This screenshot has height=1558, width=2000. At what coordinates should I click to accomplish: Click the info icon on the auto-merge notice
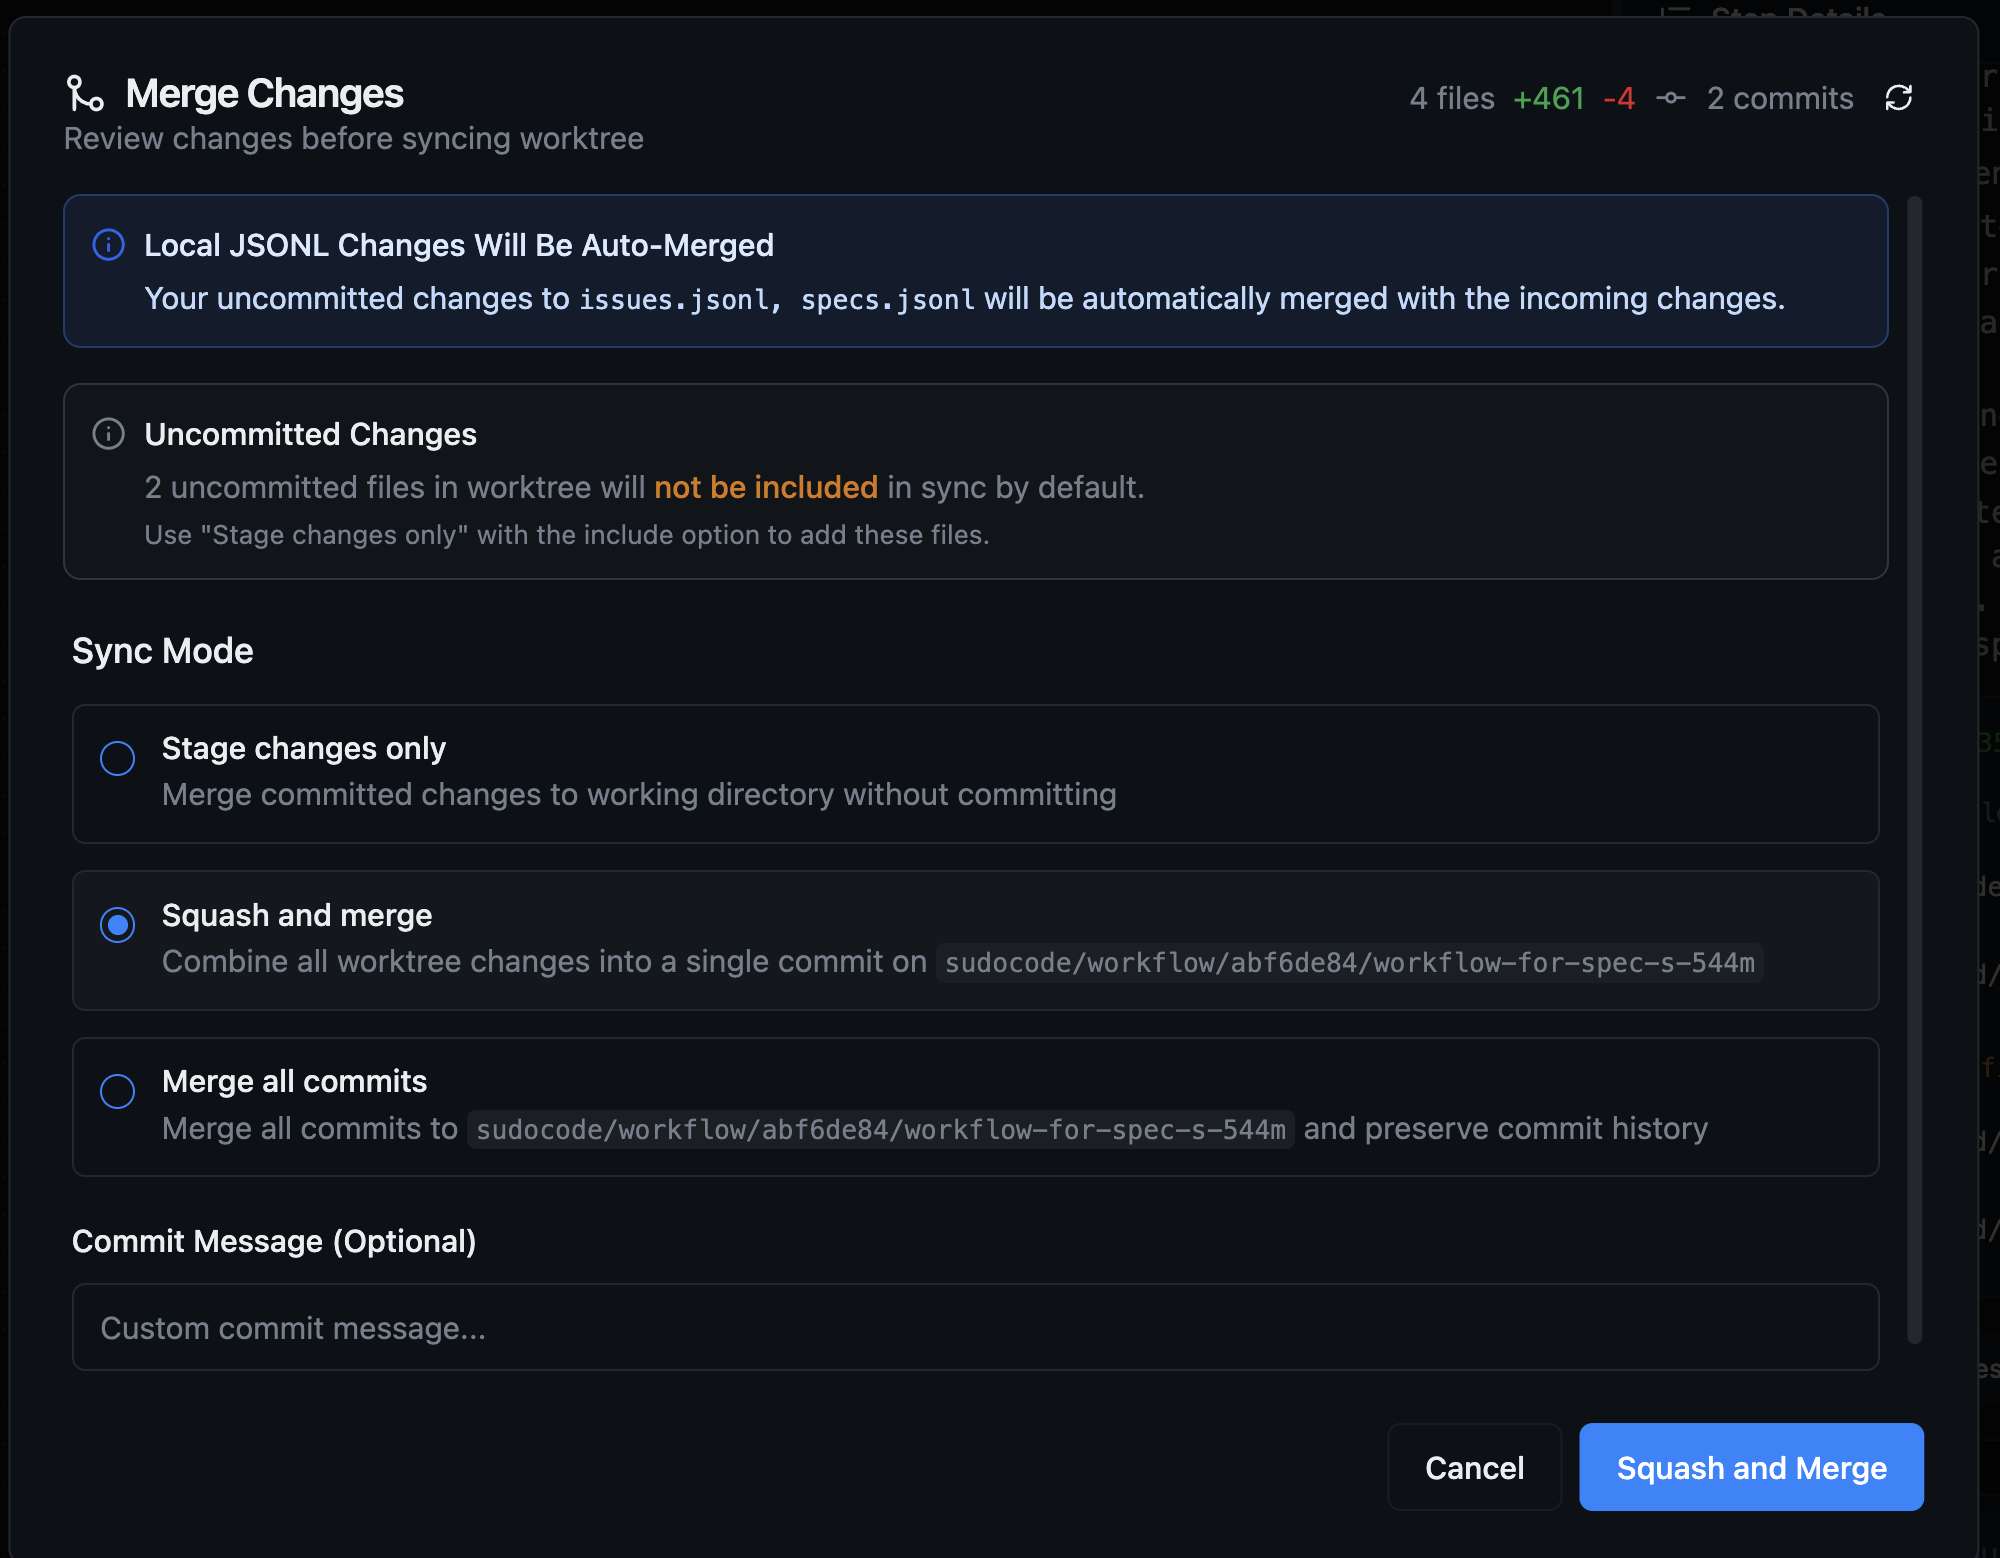pyautogui.click(x=109, y=246)
